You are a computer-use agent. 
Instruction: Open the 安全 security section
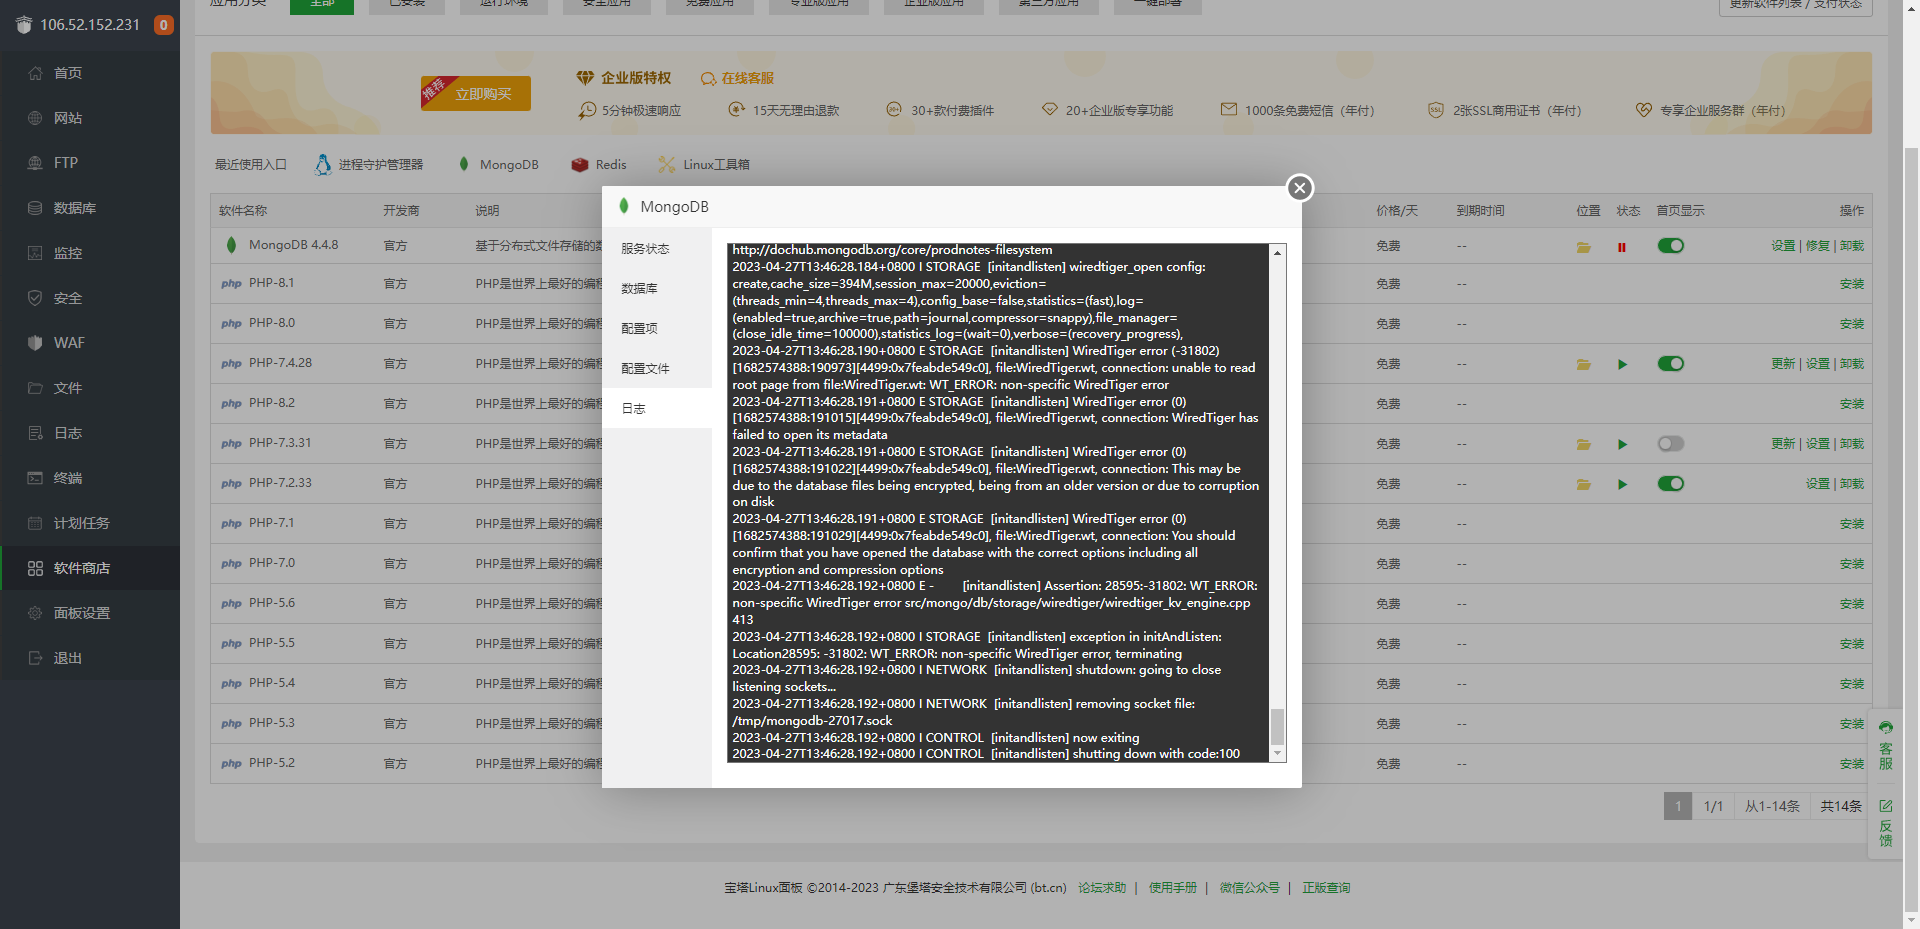click(68, 298)
